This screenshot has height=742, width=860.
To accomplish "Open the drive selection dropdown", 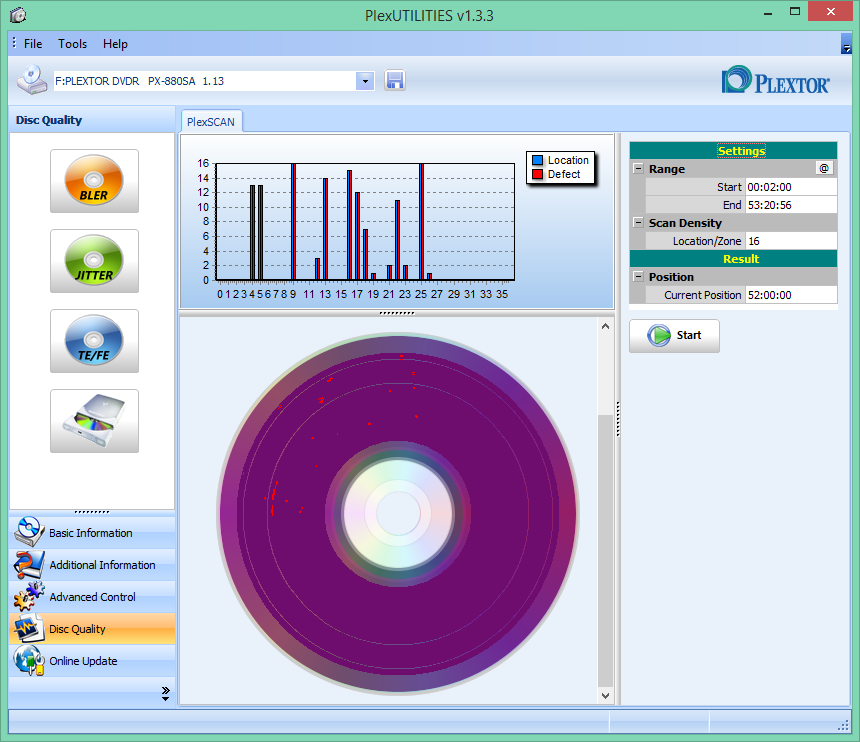I will [365, 81].
